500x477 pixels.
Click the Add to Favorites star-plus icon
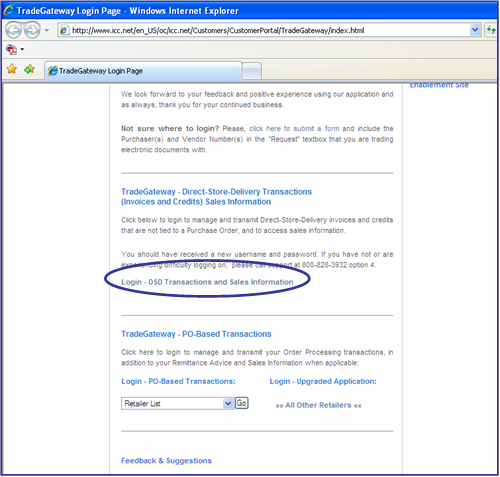point(29,69)
